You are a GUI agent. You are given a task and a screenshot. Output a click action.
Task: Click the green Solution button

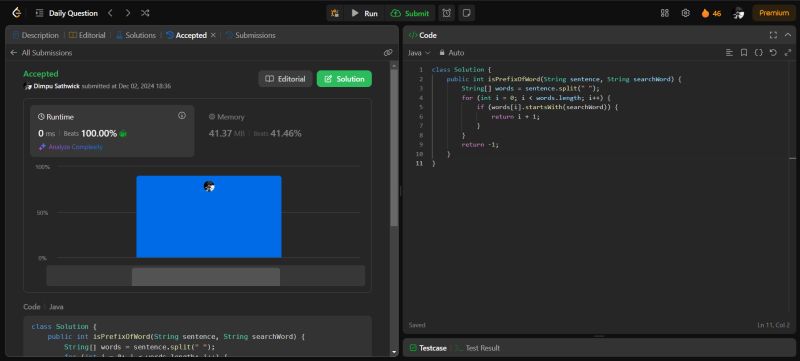point(344,79)
